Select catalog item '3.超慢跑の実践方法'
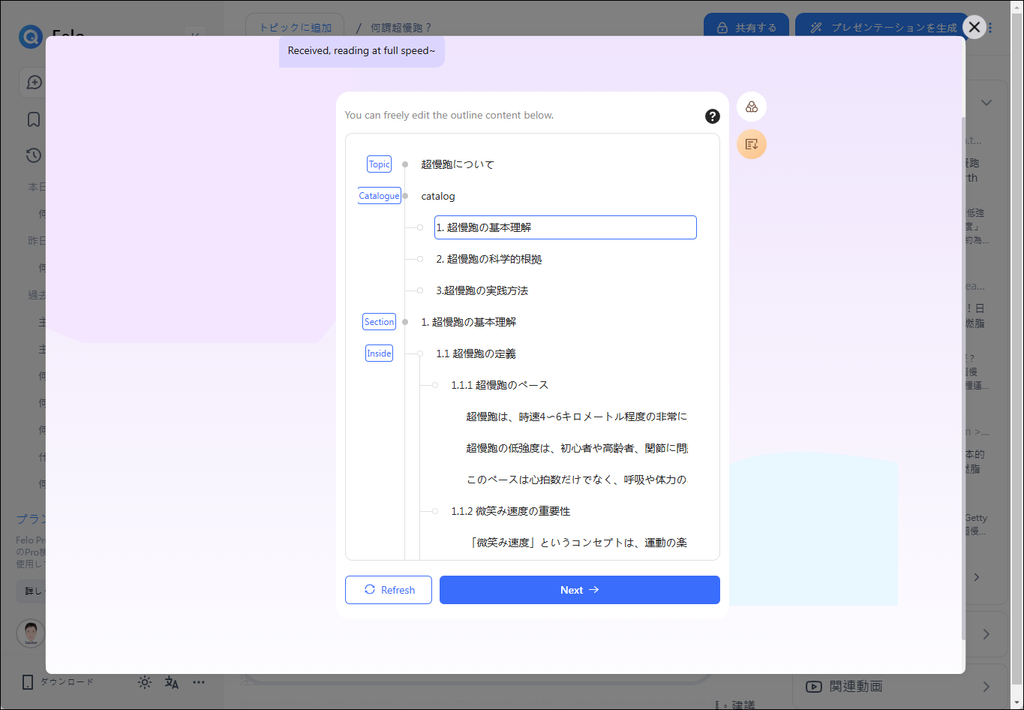Screen dimensions: 1024x710 482,291
